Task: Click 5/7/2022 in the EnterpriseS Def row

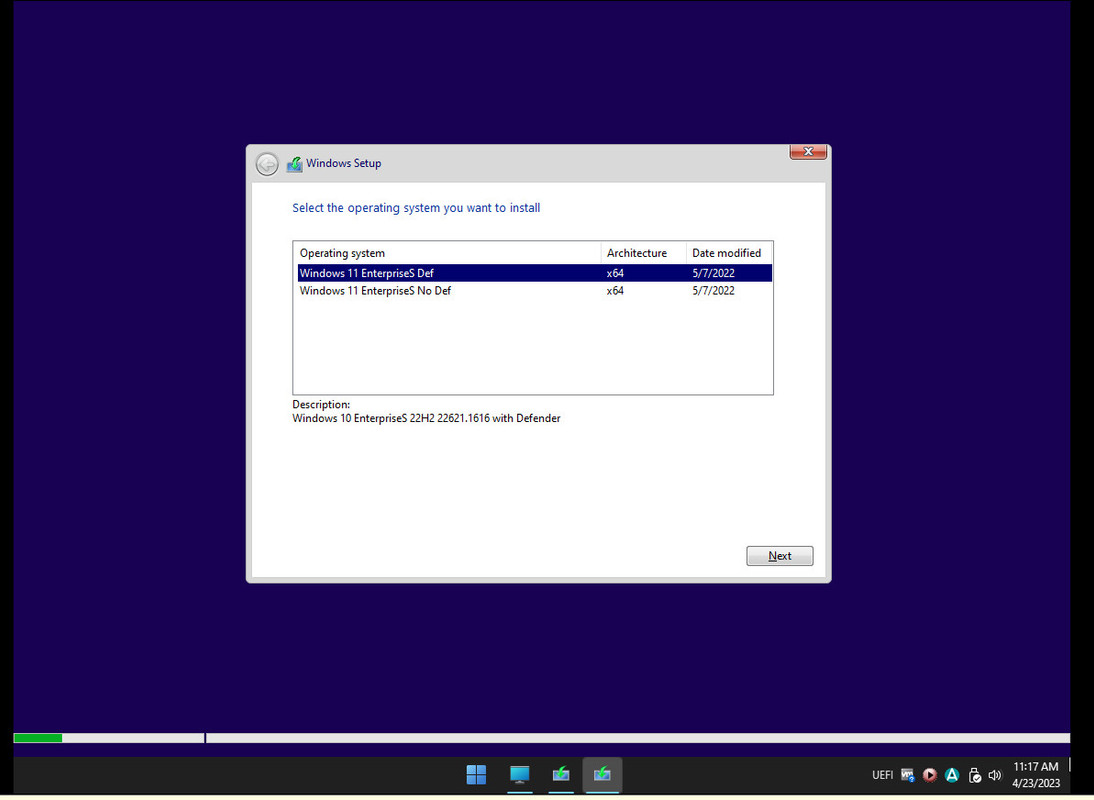Action: coord(713,273)
